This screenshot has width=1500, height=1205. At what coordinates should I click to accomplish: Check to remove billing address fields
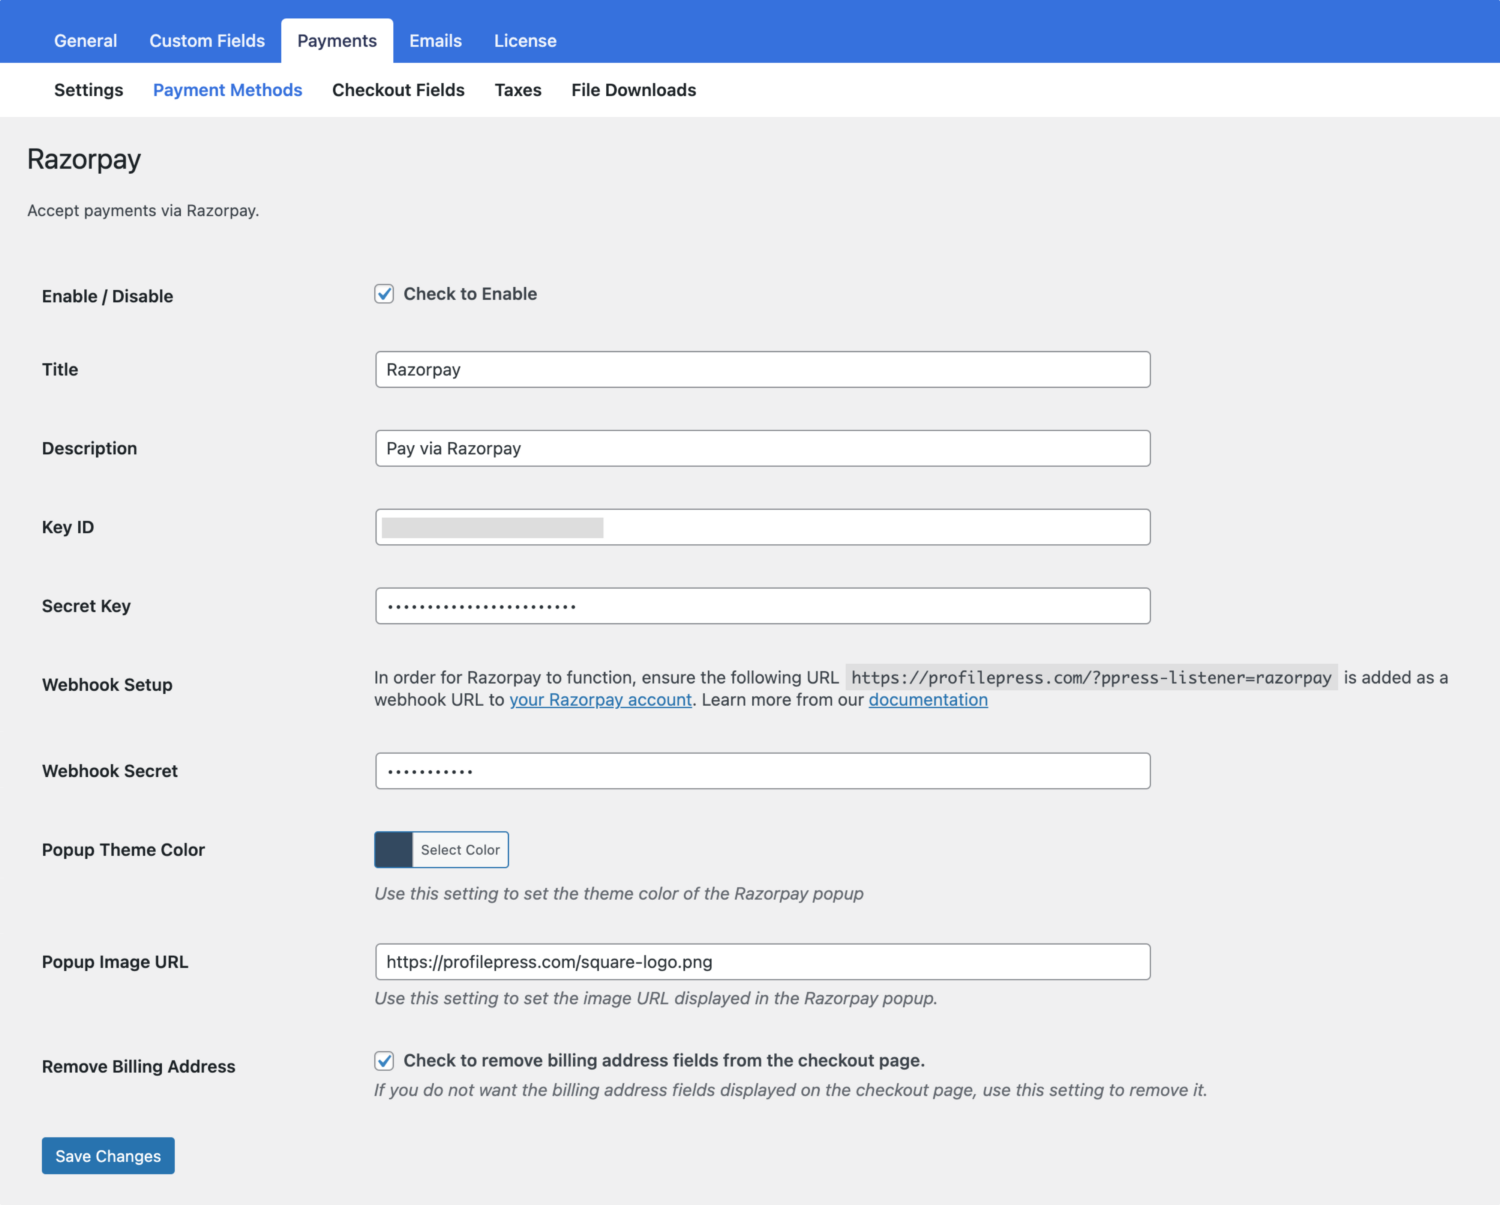click(384, 1060)
